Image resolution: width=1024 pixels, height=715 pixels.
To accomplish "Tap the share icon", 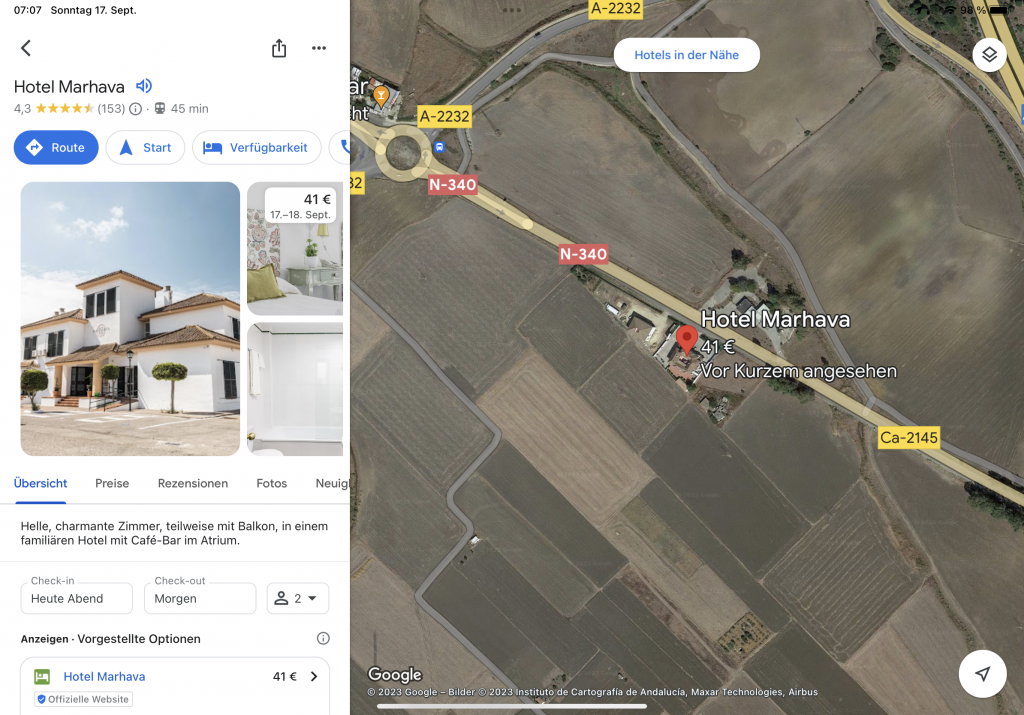I will (279, 48).
